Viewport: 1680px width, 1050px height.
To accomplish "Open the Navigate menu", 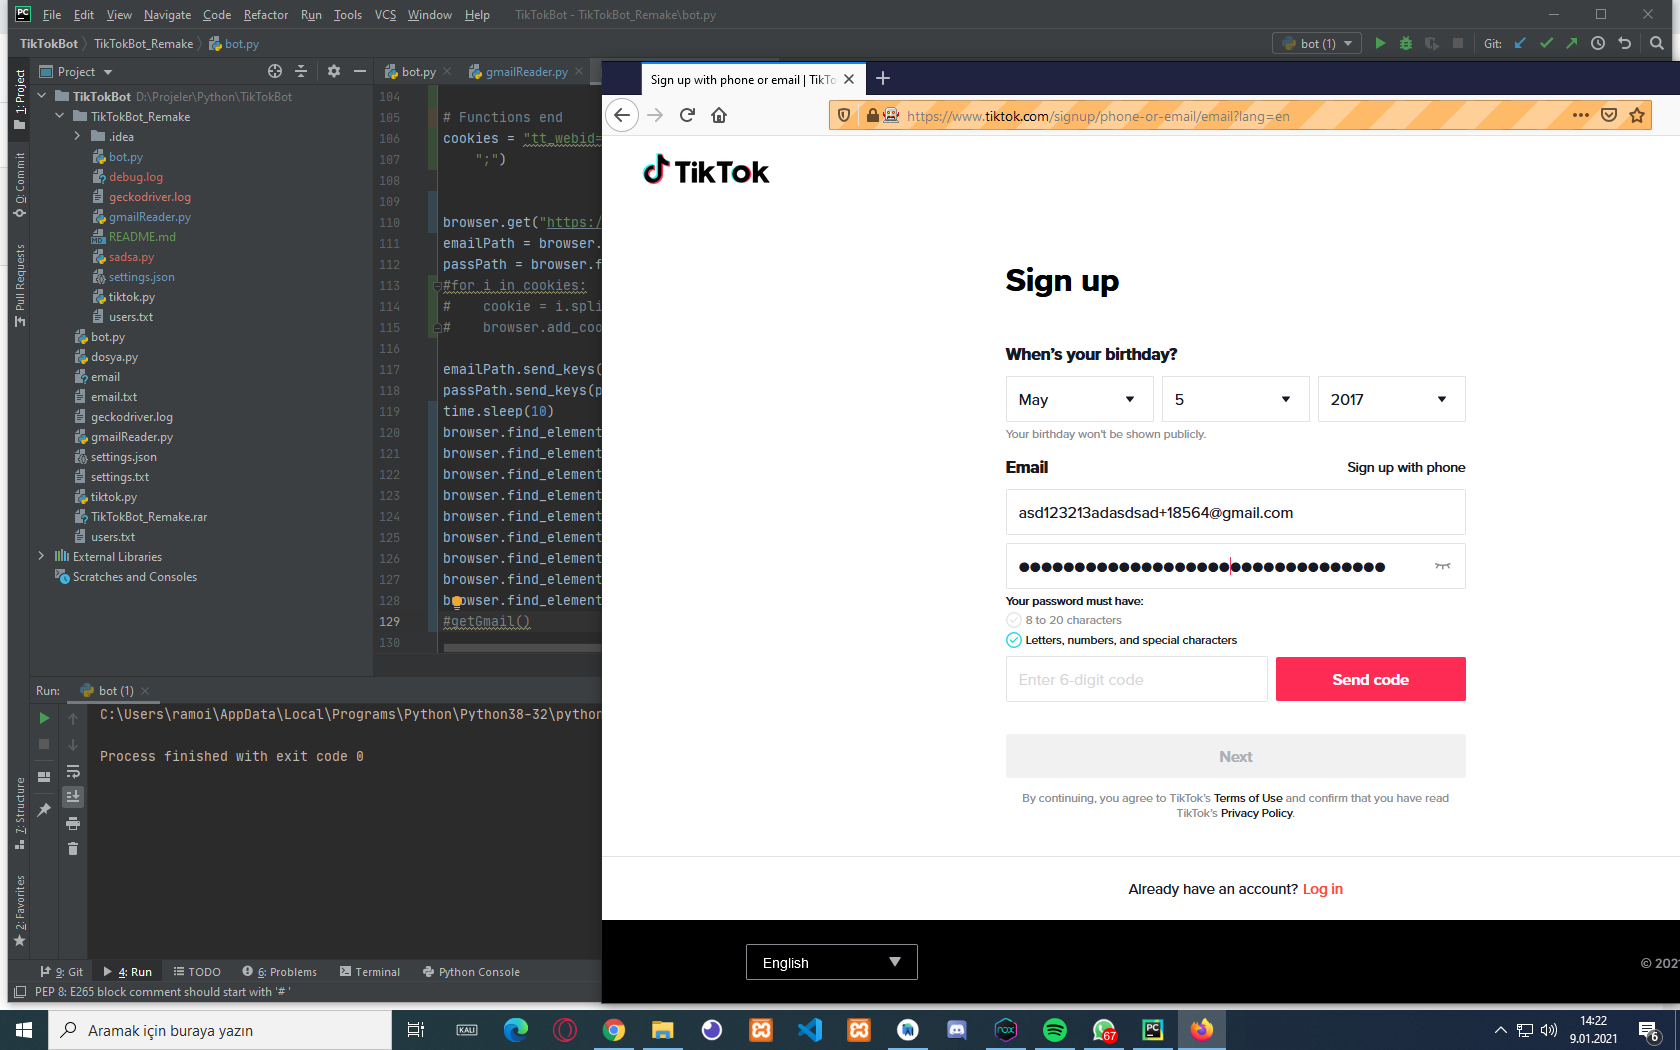I will pos(167,15).
